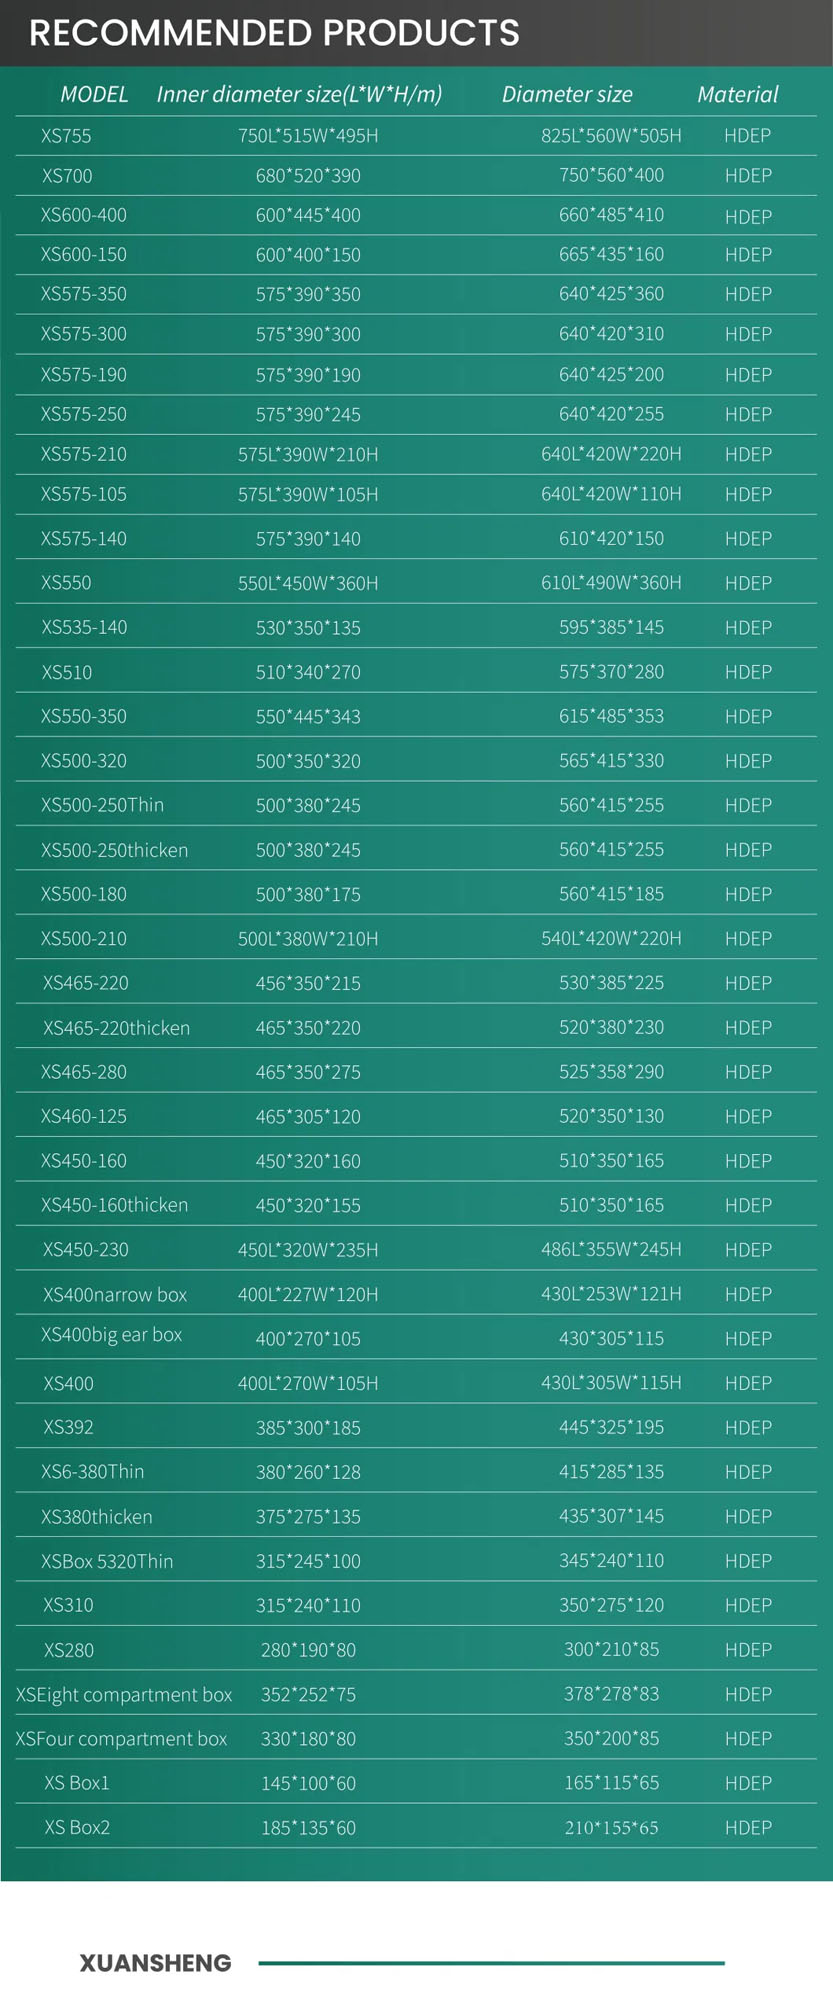Select the Material column header

coord(737,94)
